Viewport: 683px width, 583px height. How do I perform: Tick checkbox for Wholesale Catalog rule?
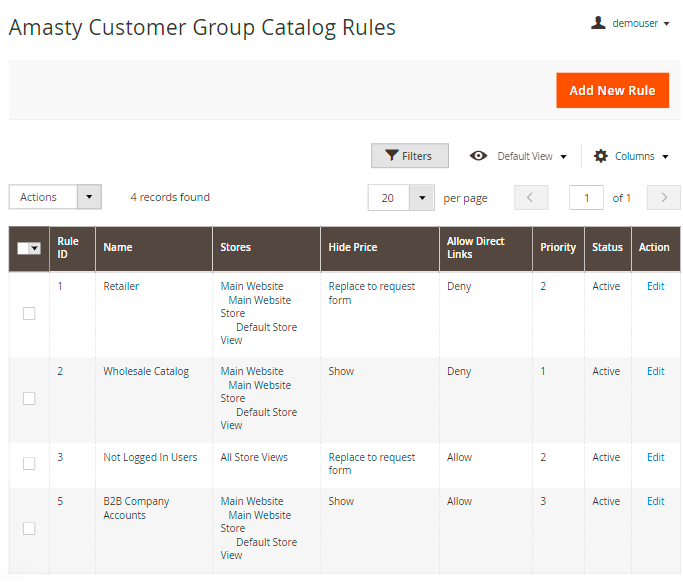pyautogui.click(x=29, y=398)
